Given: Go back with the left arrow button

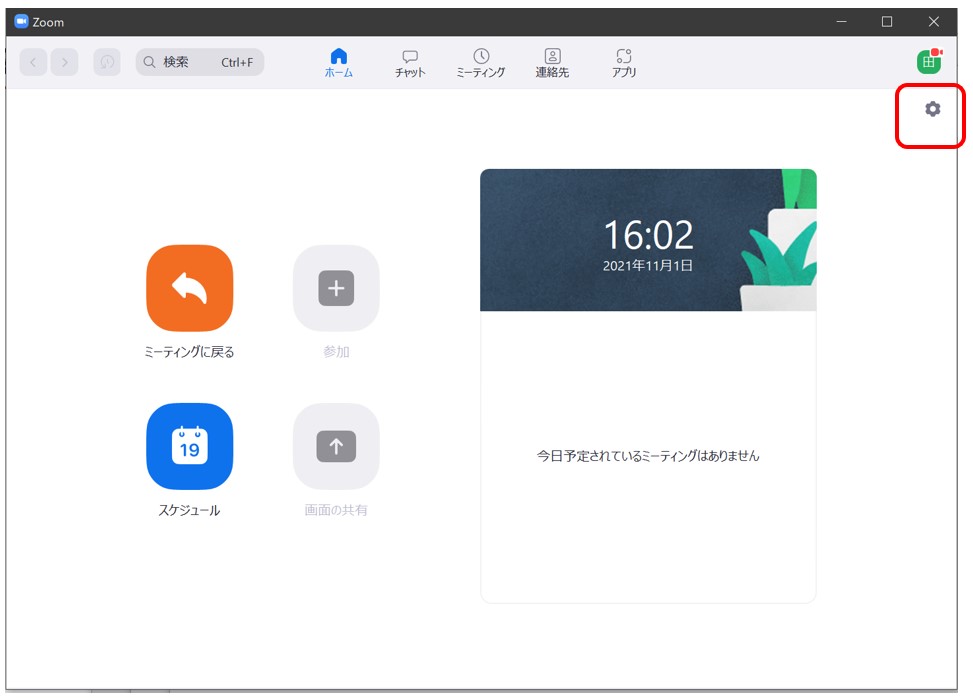Looking at the screenshot, I should (x=34, y=62).
